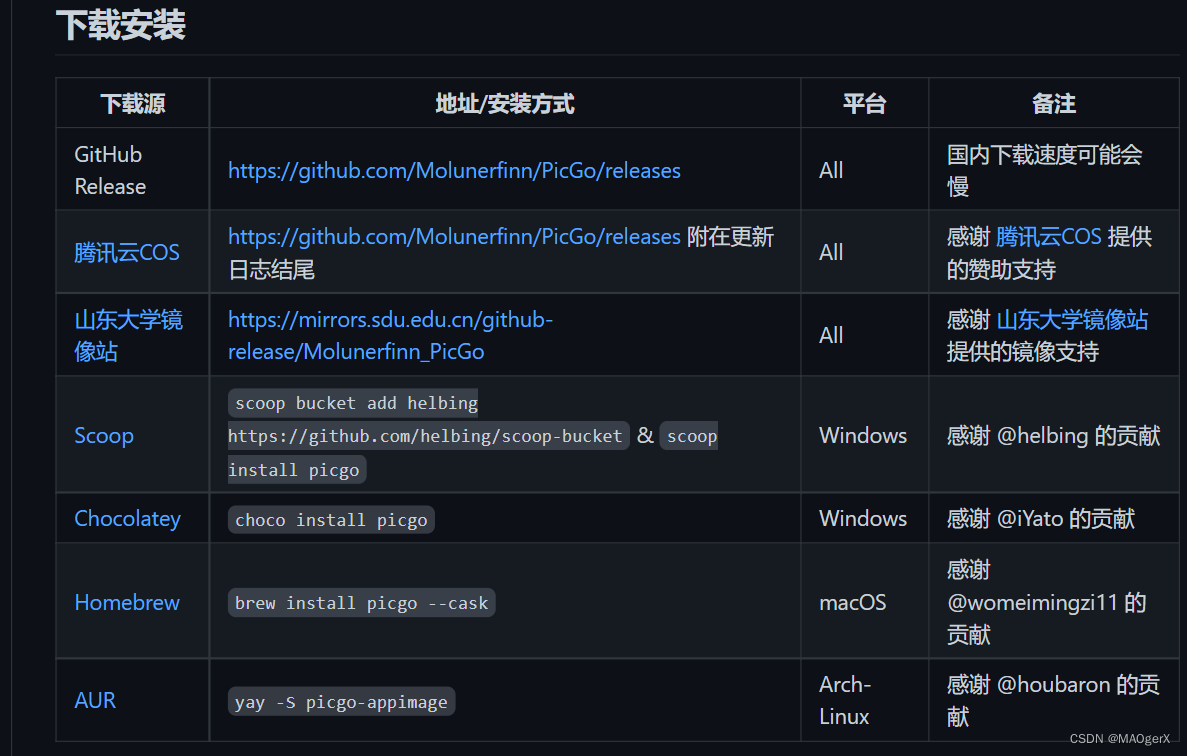Click the 国内下载速度可能会慢 note
Viewport: 1187px width, 756px height.
1045,170
